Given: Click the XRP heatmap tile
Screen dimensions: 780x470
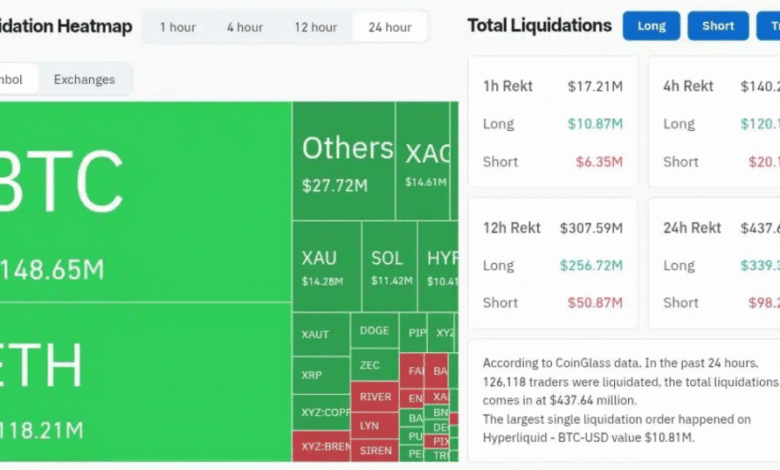Looking at the screenshot, I should click(x=320, y=375).
